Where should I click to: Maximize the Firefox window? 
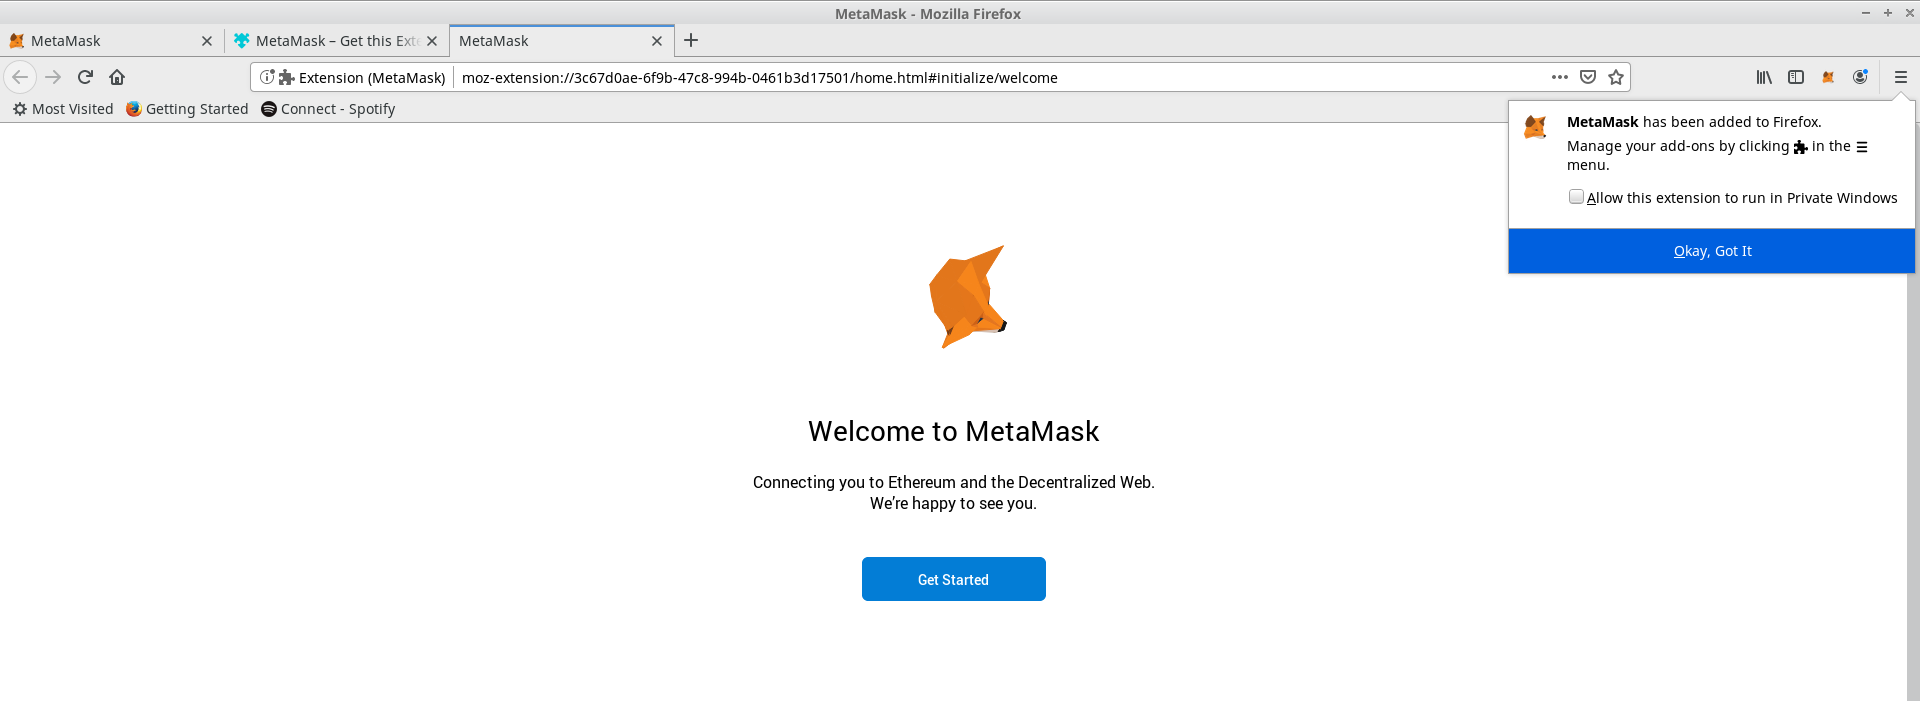1888,13
